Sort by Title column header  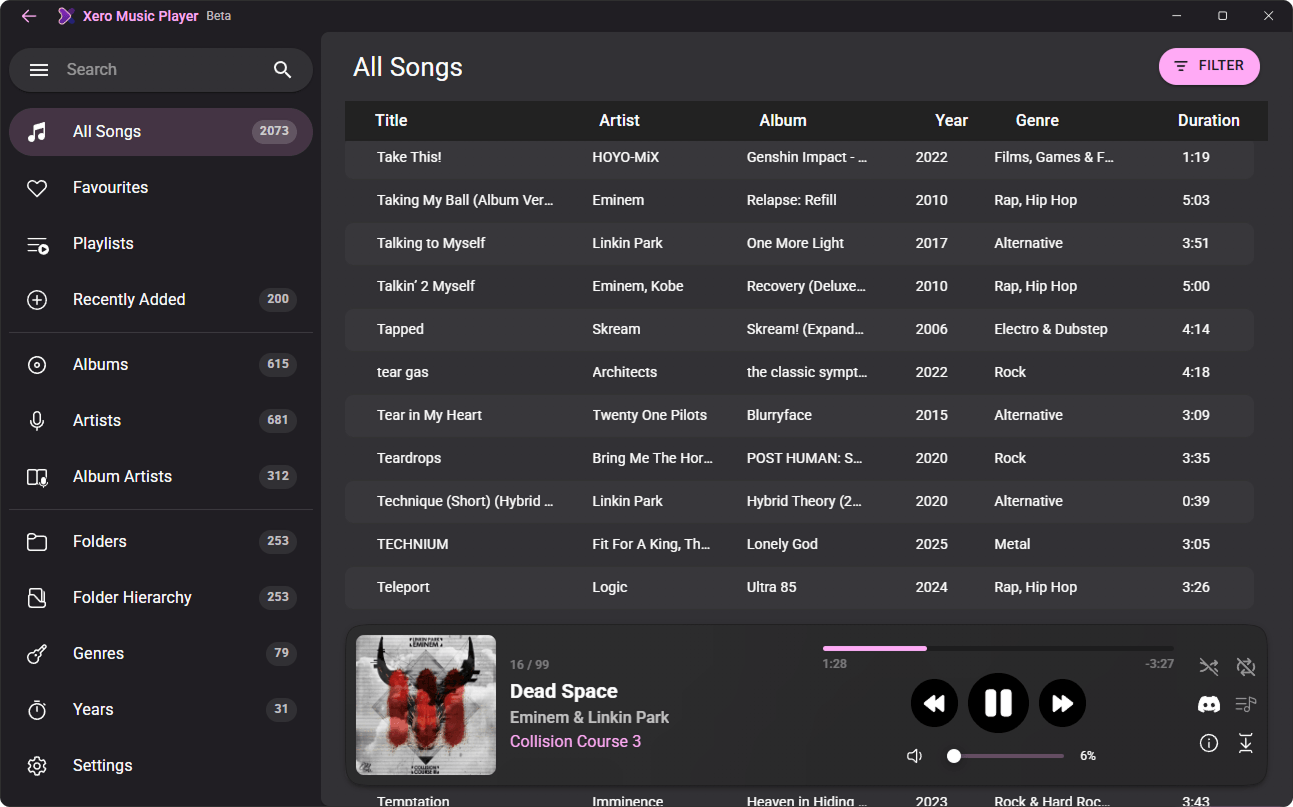tap(391, 121)
